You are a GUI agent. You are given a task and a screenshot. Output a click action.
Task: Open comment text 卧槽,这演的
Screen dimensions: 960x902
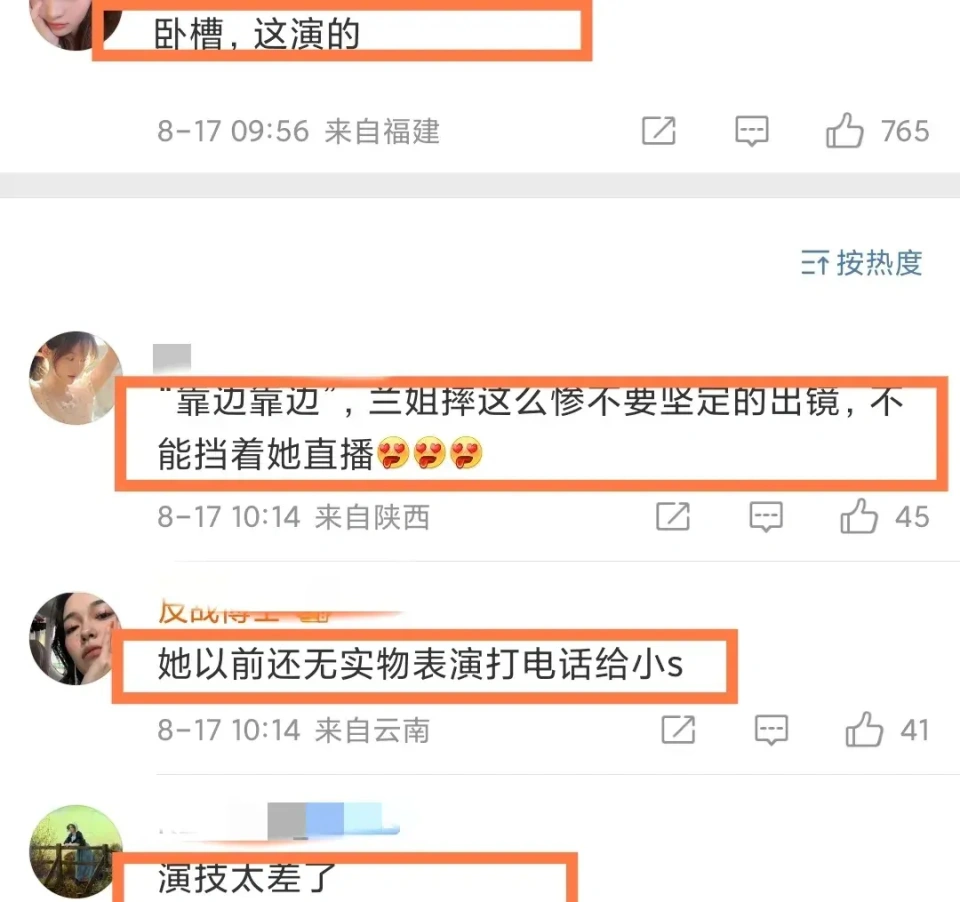257,34
